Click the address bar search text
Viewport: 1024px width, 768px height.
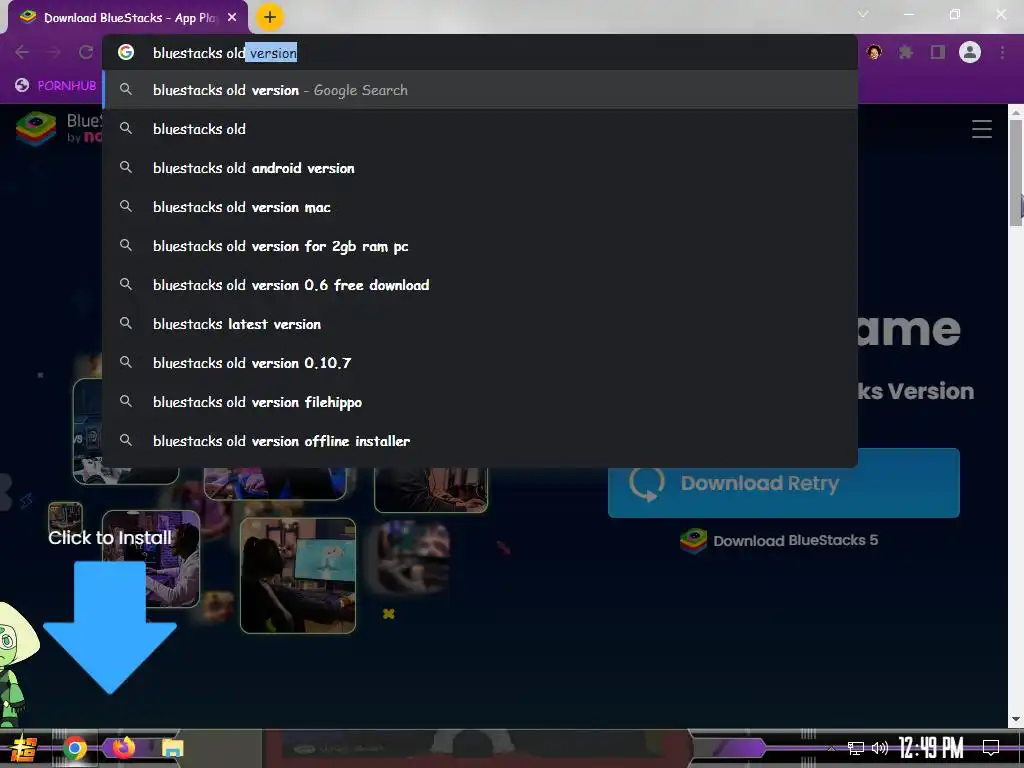point(225,53)
